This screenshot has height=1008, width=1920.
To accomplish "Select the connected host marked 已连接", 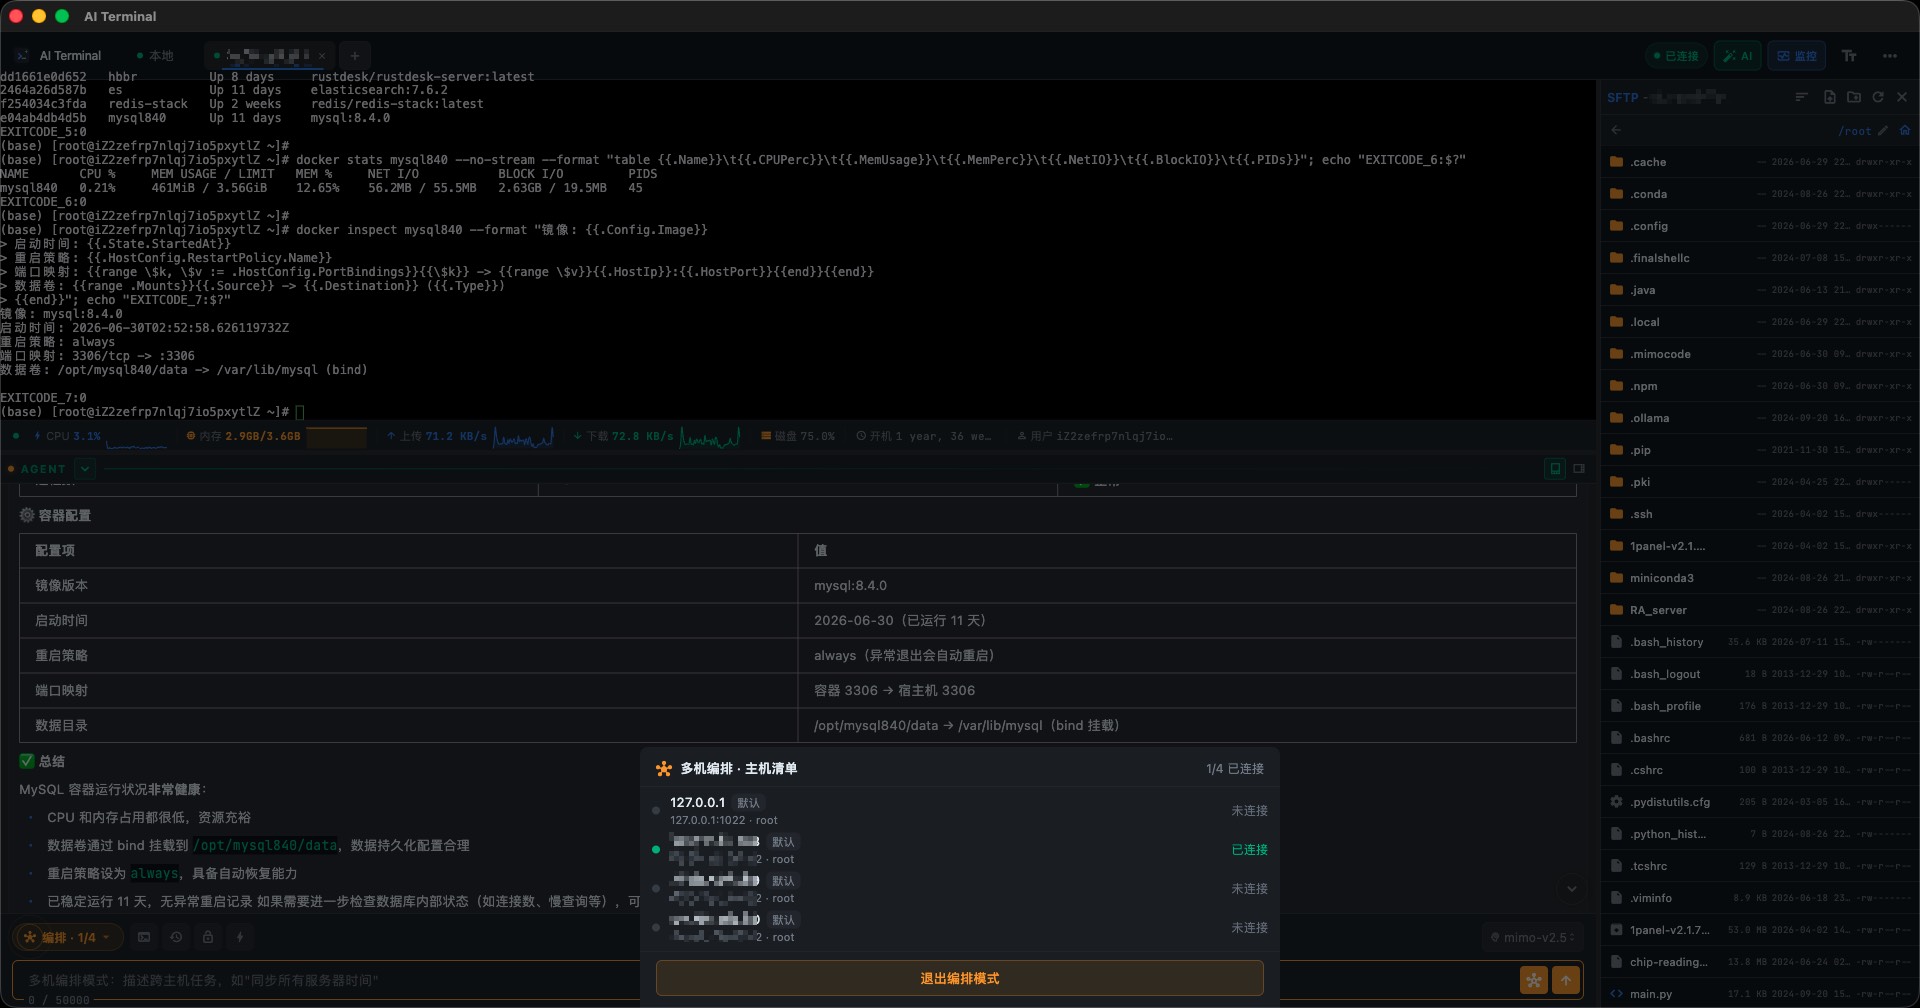I will (959, 850).
